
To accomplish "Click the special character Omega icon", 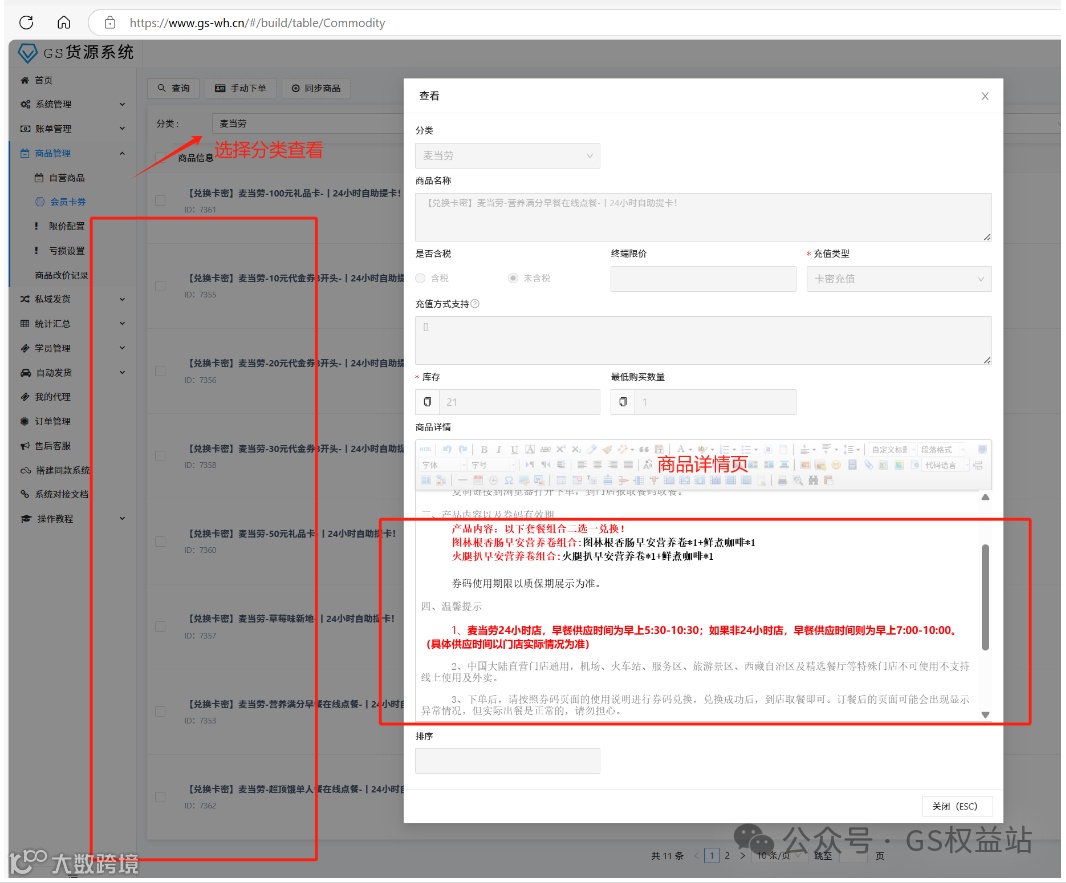I will pyautogui.click(x=509, y=481).
